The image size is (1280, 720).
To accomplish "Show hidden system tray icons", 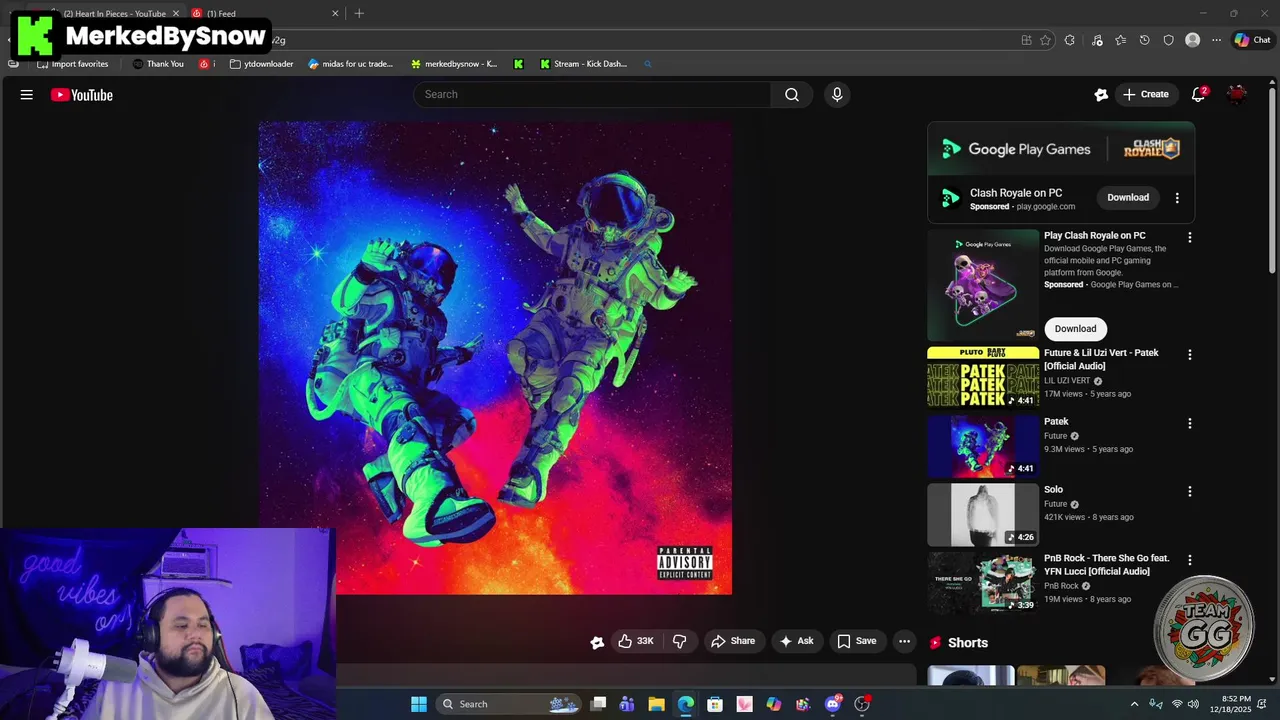I will click(1134, 704).
